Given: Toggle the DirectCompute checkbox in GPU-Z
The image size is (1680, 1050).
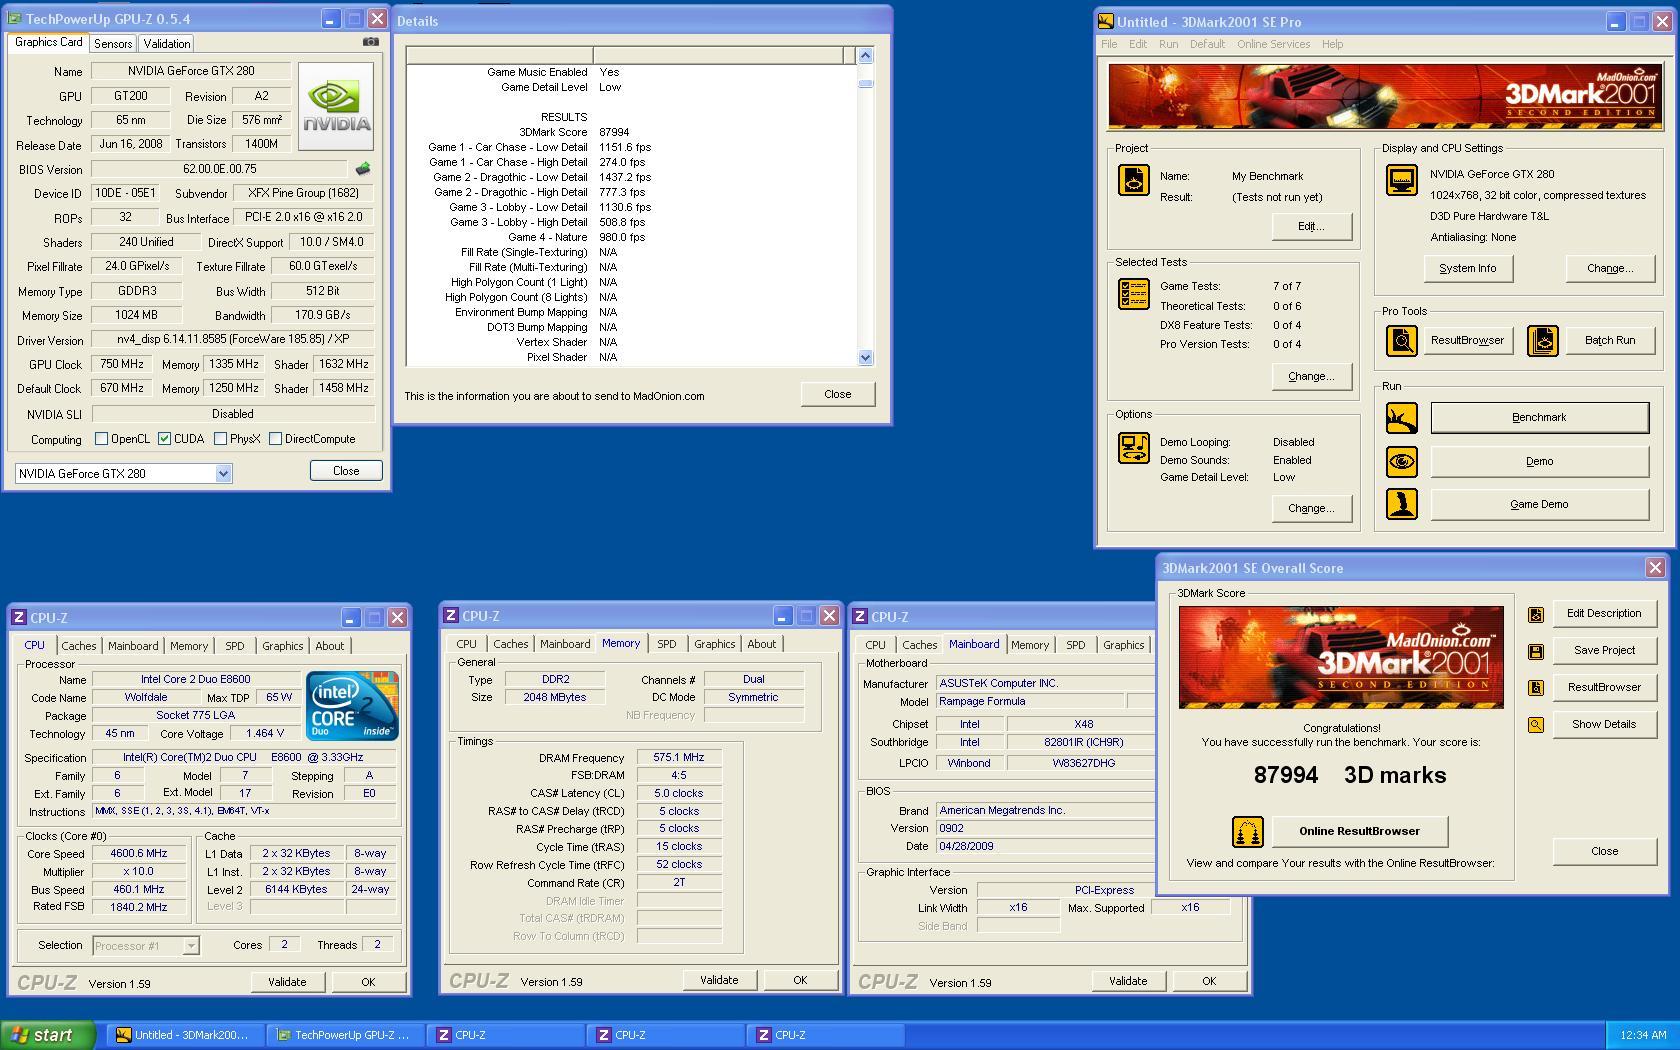Looking at the screenshot, I should coord(275,439).
